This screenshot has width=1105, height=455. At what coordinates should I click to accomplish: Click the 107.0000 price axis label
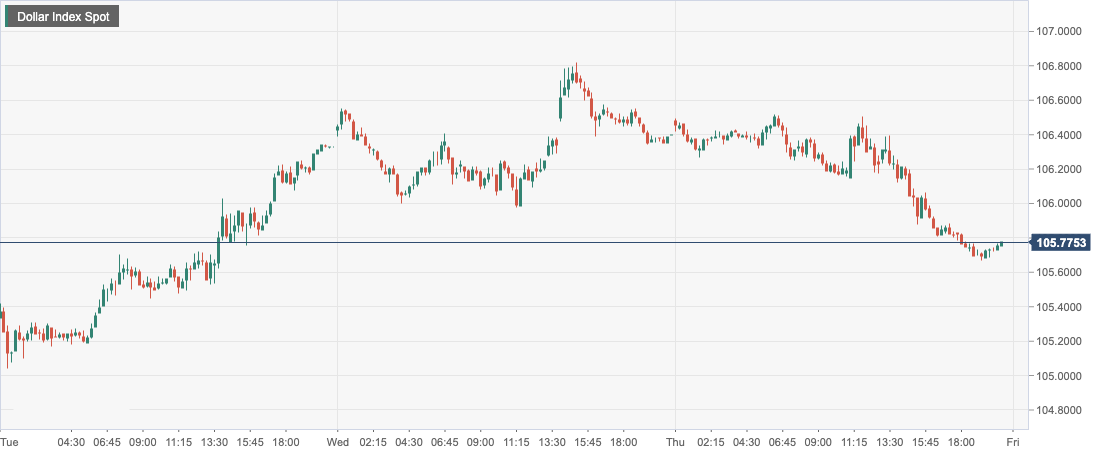(x=1061, y=32)
